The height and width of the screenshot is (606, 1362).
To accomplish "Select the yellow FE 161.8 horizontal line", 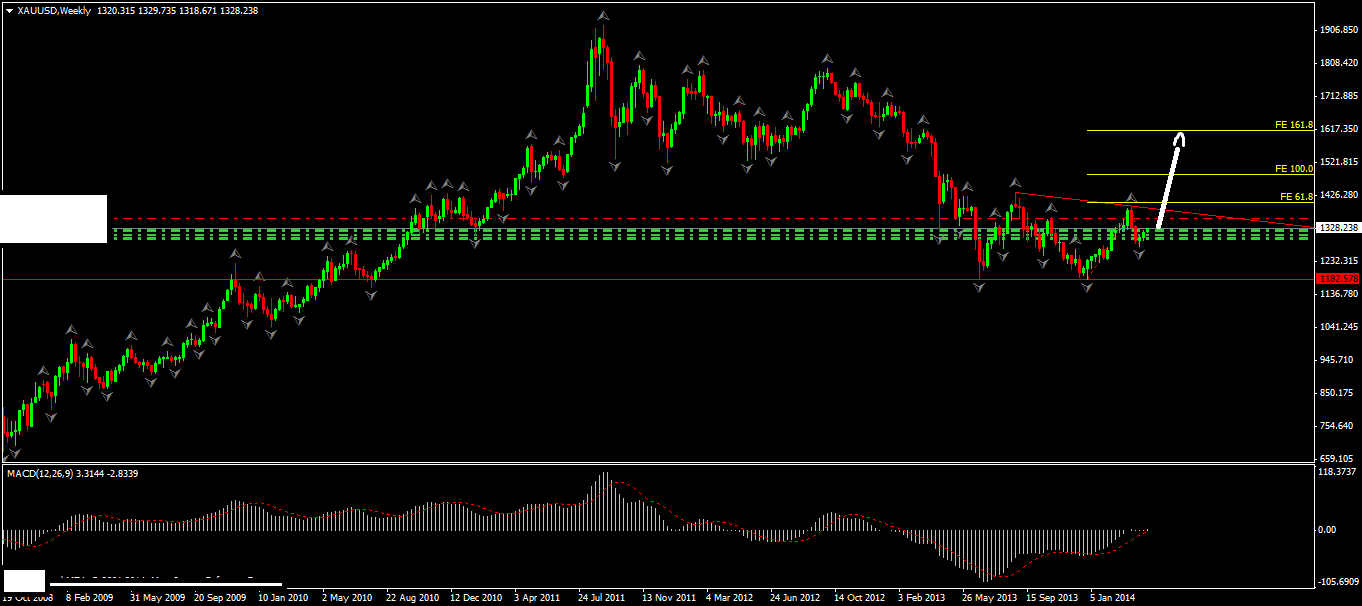I will coord(1200,131).
